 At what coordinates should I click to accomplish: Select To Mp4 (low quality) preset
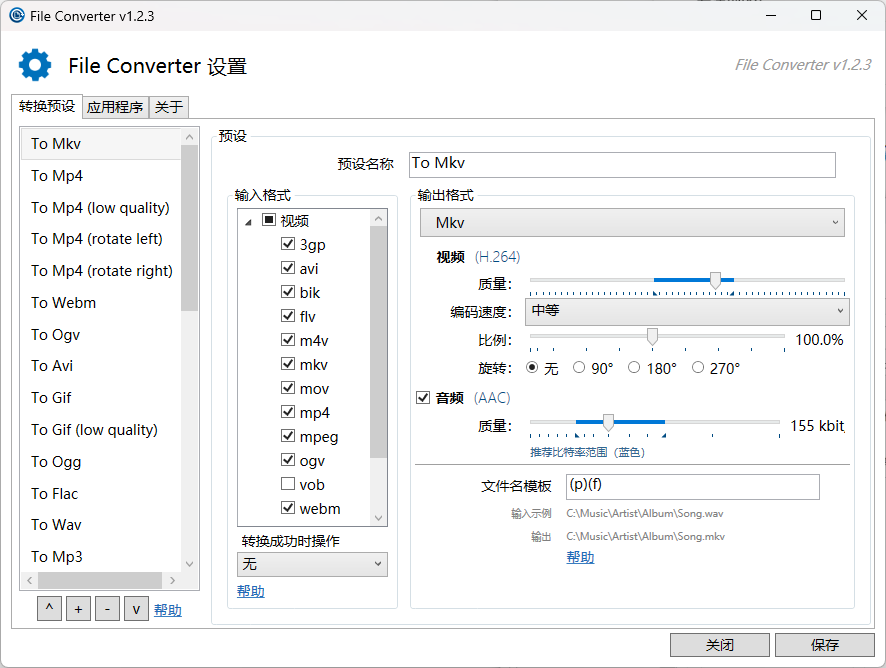click(101, 207)
